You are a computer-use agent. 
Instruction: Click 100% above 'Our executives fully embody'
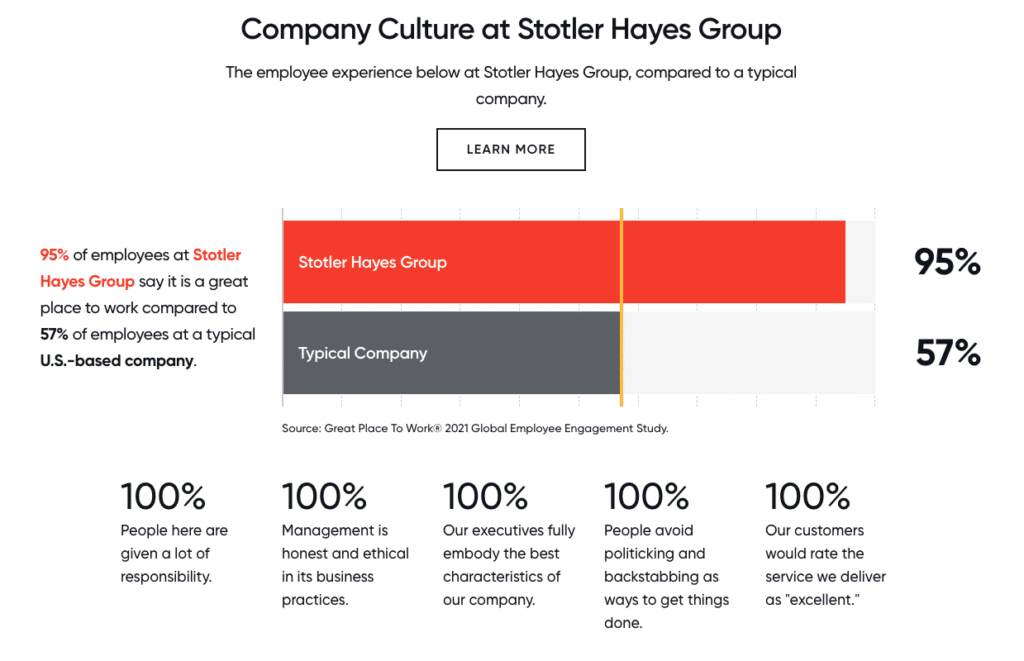pos(485,496)
